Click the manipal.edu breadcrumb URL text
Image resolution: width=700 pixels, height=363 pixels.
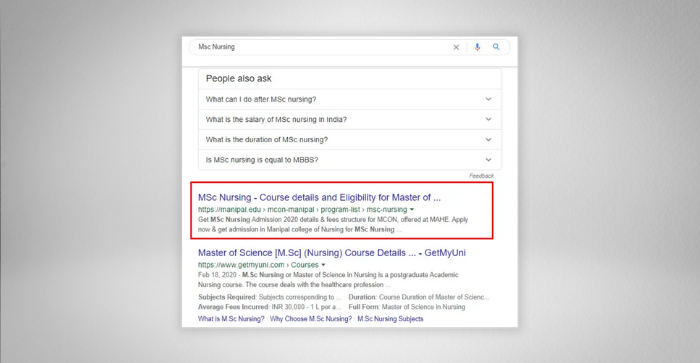303,209
